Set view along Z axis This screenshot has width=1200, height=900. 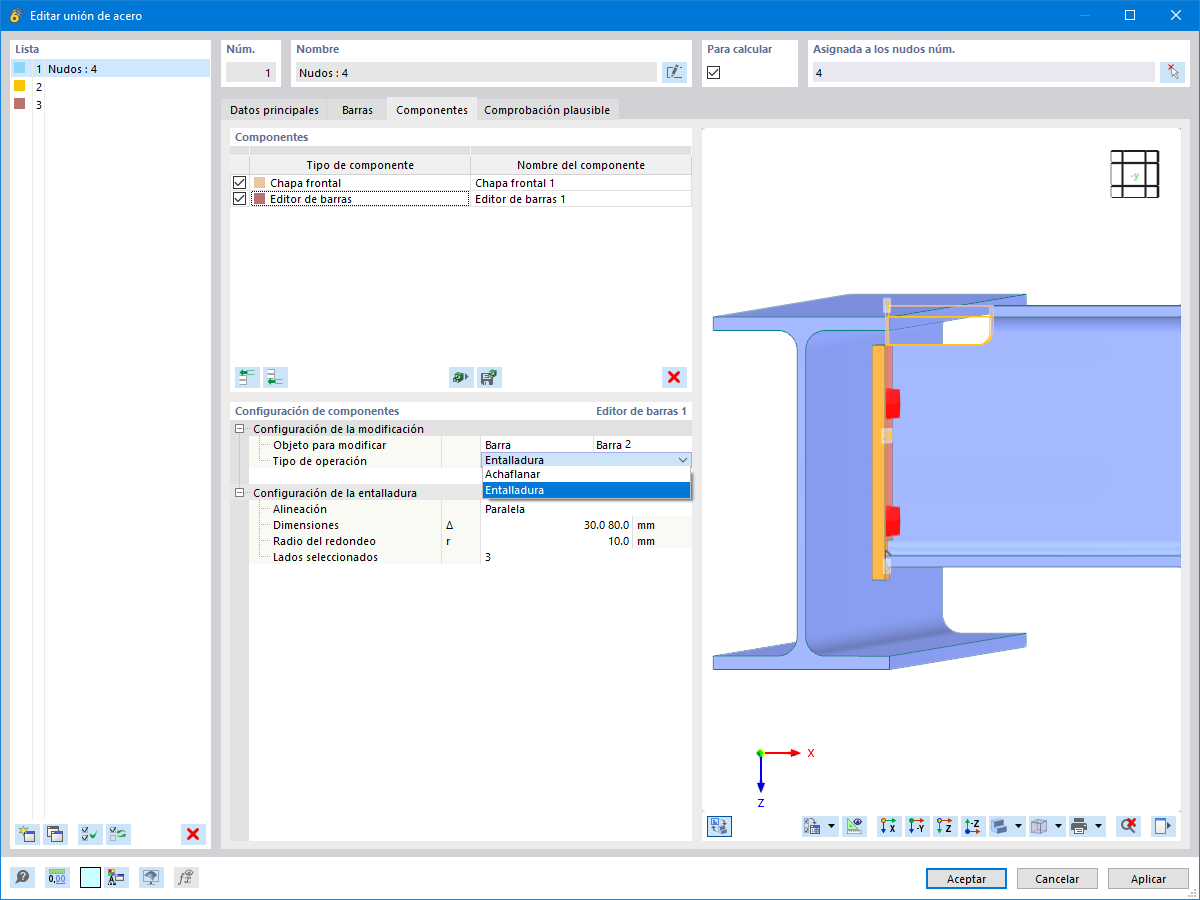tap(945, 826)
